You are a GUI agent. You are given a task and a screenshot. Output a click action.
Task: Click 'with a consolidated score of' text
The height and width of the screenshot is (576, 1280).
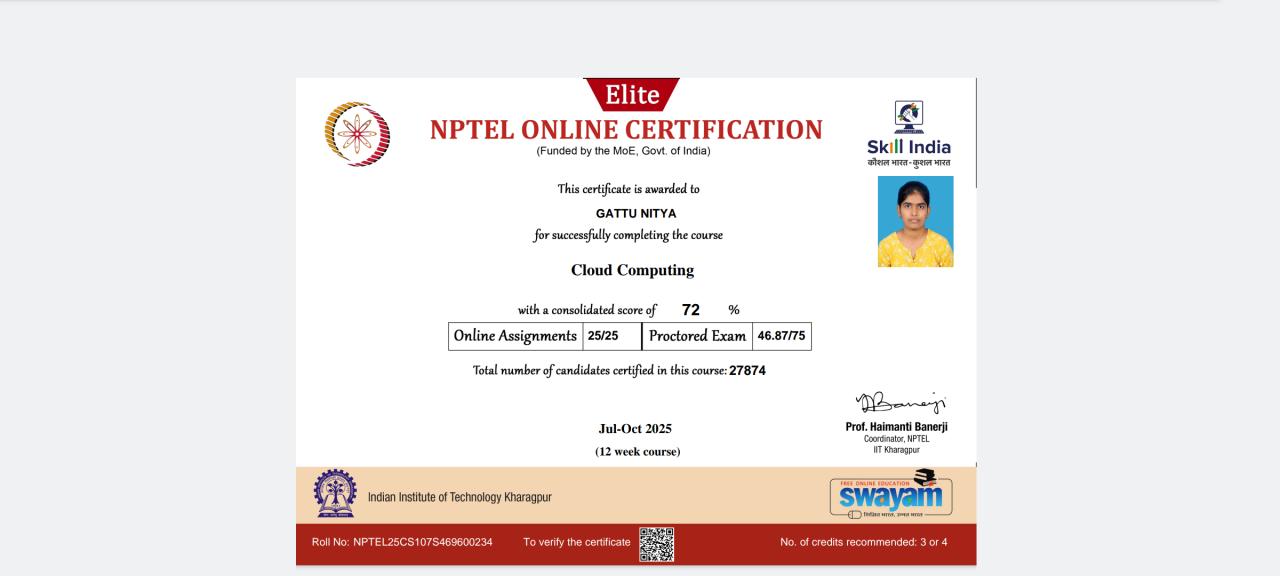pos(587,310)
